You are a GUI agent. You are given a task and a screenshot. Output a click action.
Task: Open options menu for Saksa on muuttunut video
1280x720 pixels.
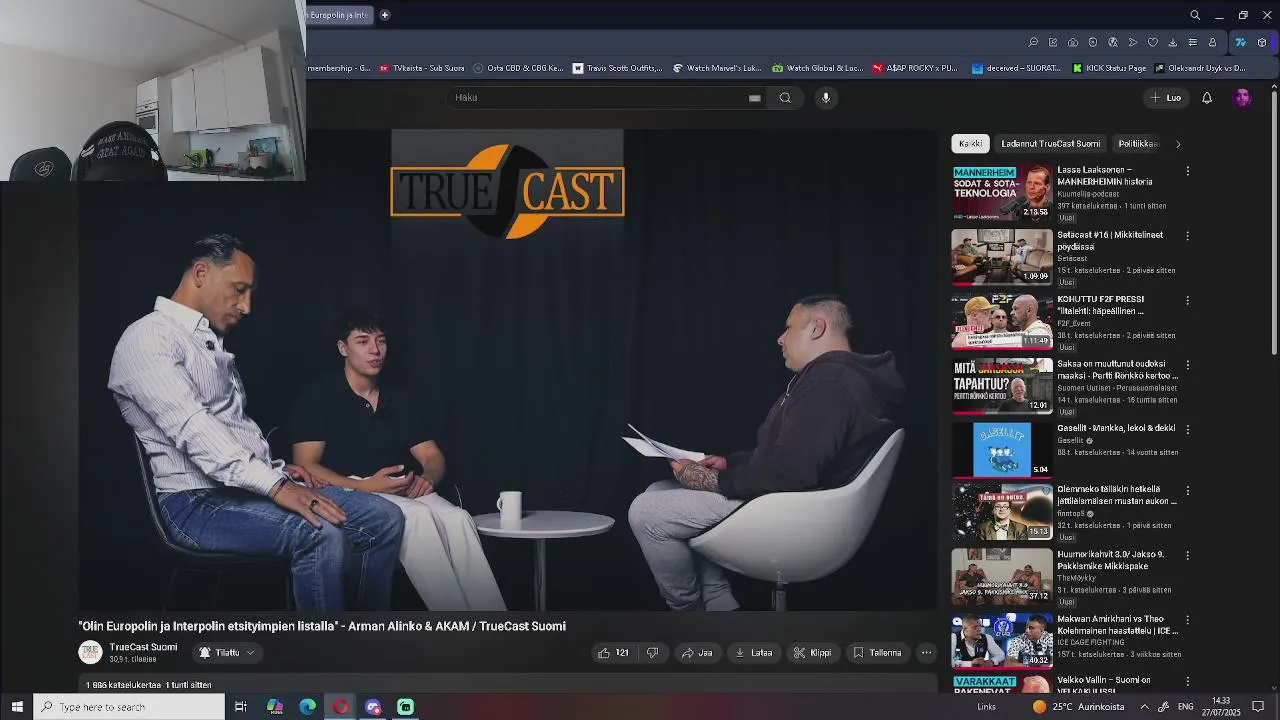coord(1187,365)
